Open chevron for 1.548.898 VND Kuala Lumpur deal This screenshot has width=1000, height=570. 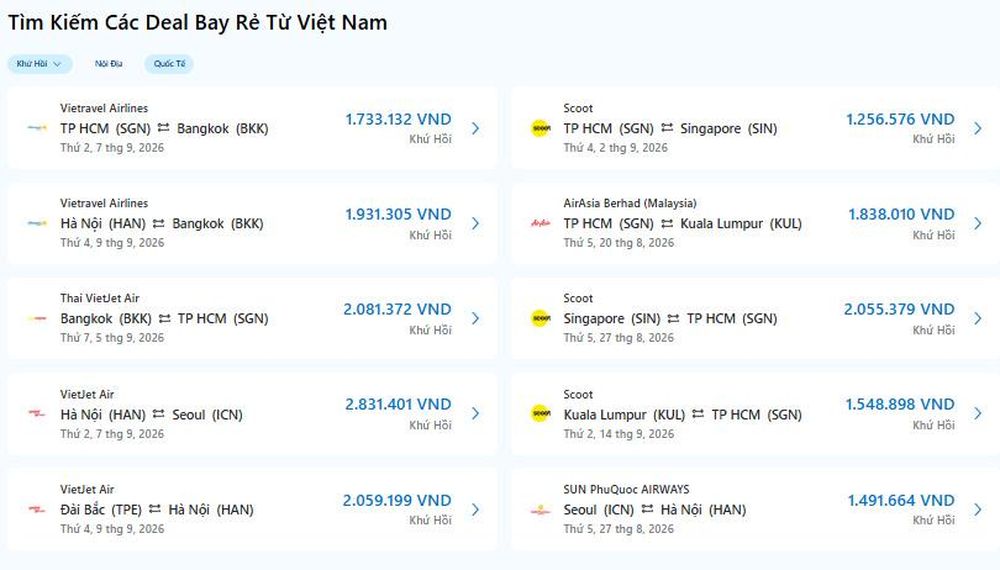[978, 413]
